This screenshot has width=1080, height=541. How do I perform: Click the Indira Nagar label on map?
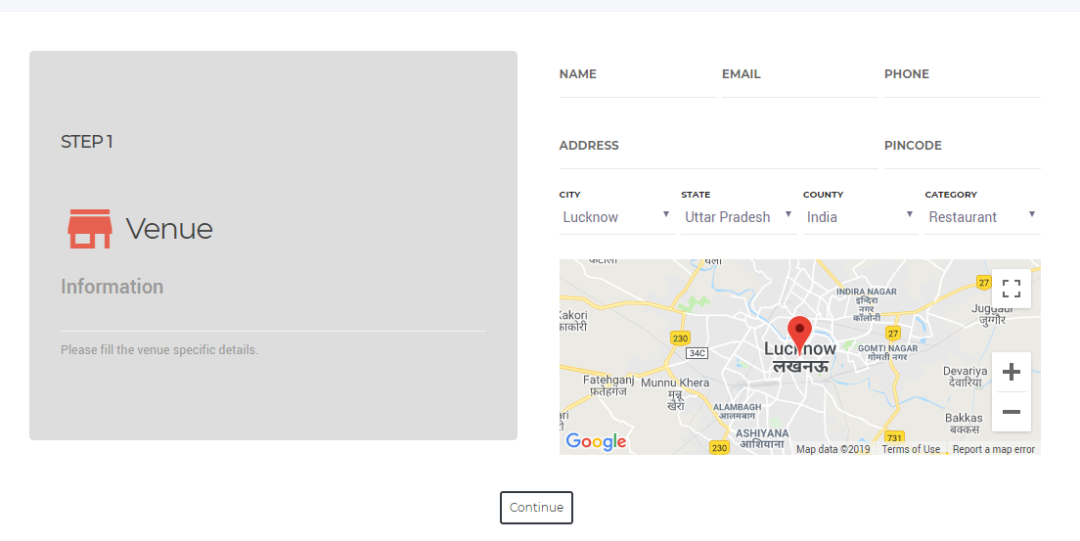click(866, 305)
